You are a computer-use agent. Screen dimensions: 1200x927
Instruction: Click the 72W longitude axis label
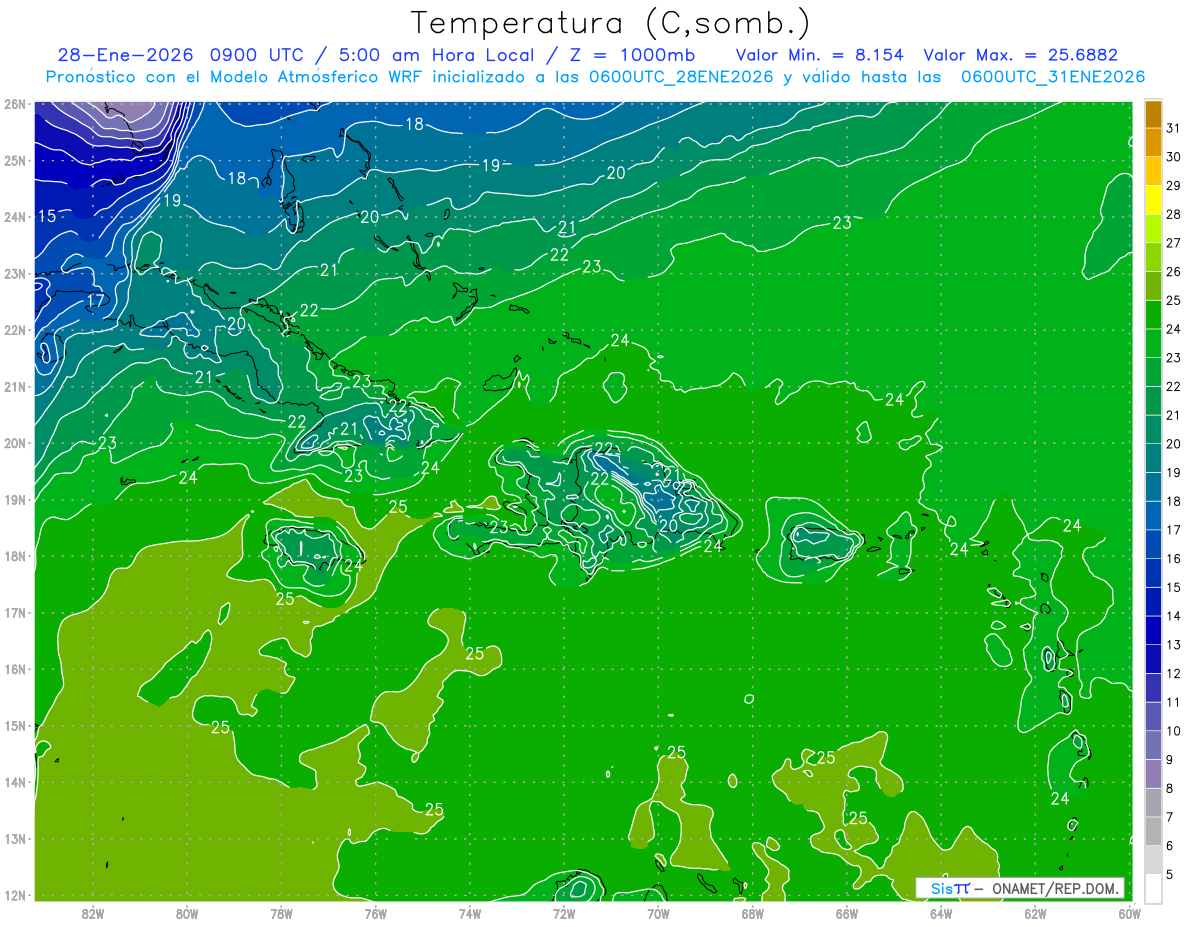[564, 914]
